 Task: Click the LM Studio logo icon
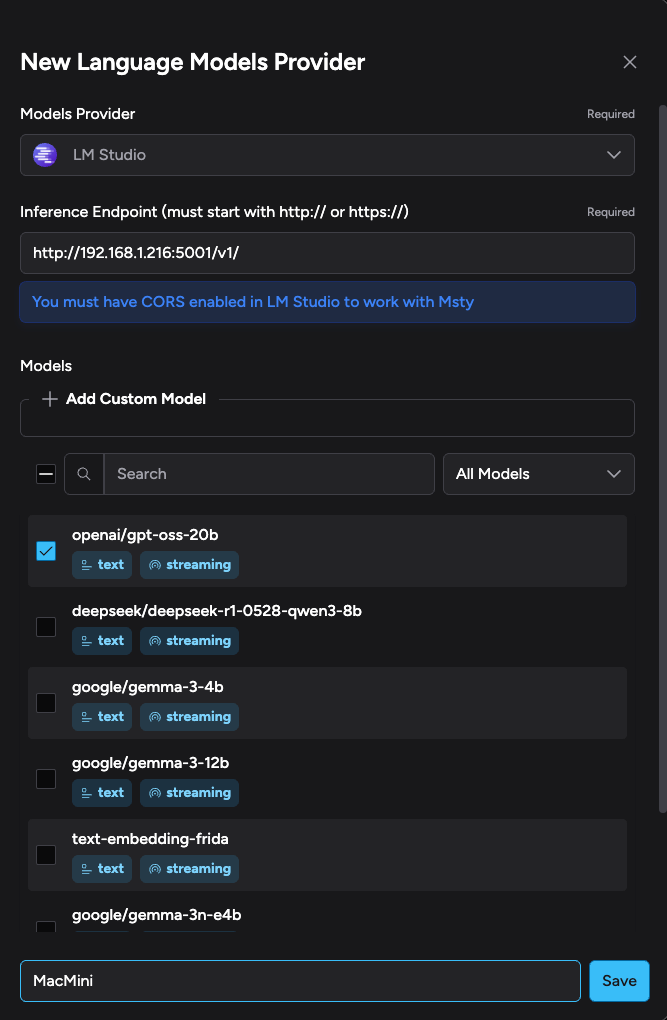tap(45, 155)
